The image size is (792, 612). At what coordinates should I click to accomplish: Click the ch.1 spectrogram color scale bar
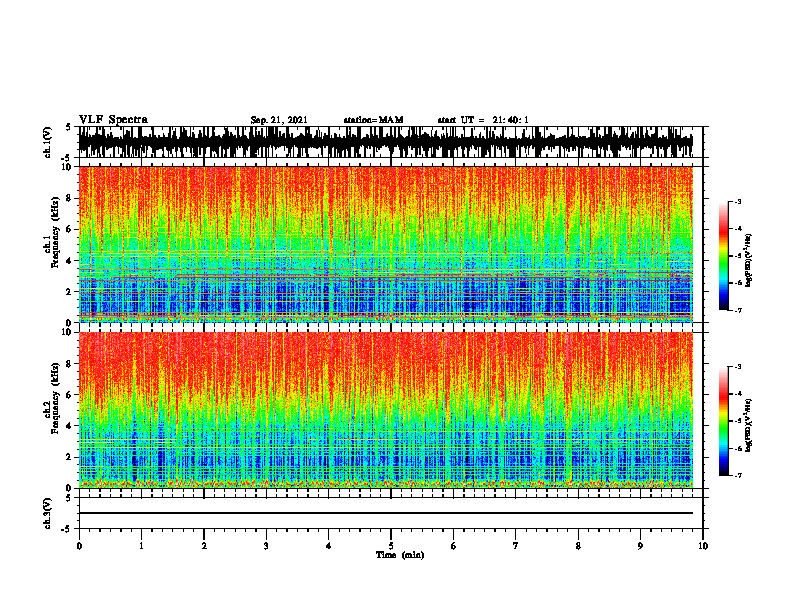[x=723, y=256]
